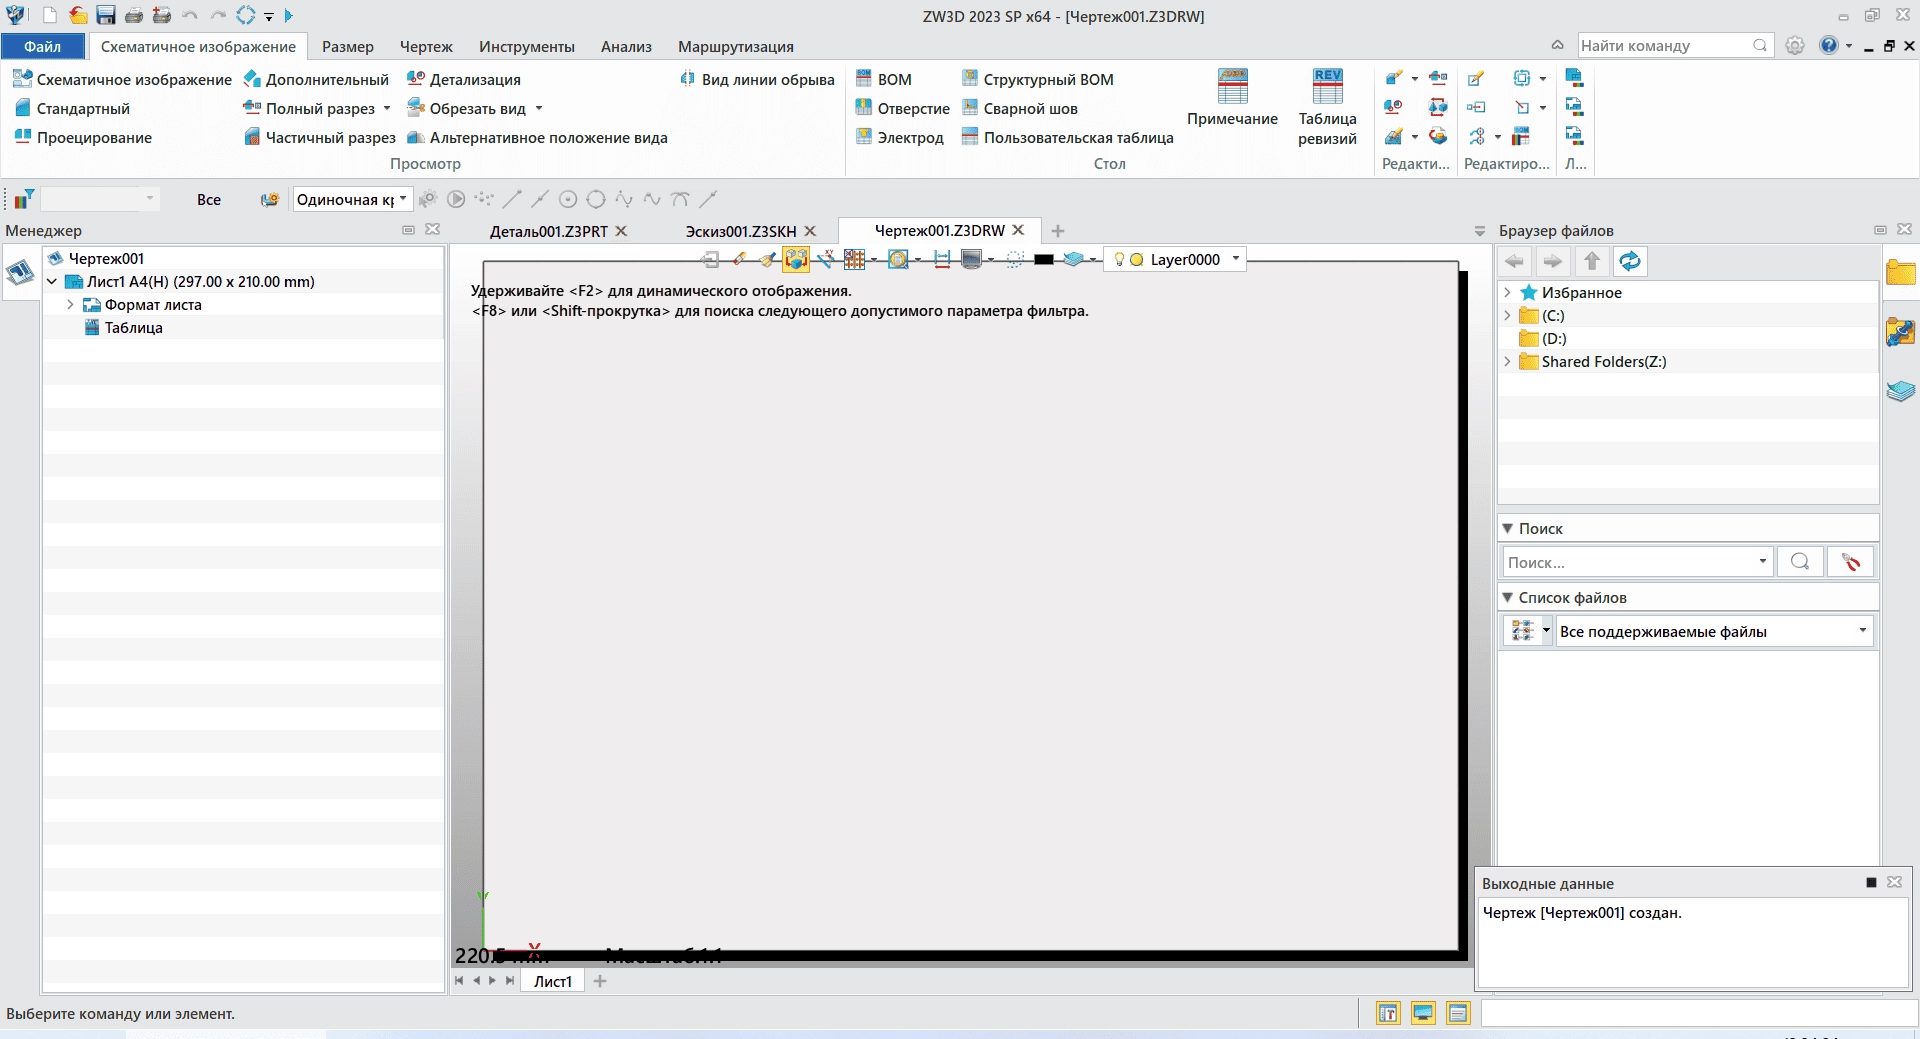Toggle the grid display icon in drawing toolbar

[854, 259]
